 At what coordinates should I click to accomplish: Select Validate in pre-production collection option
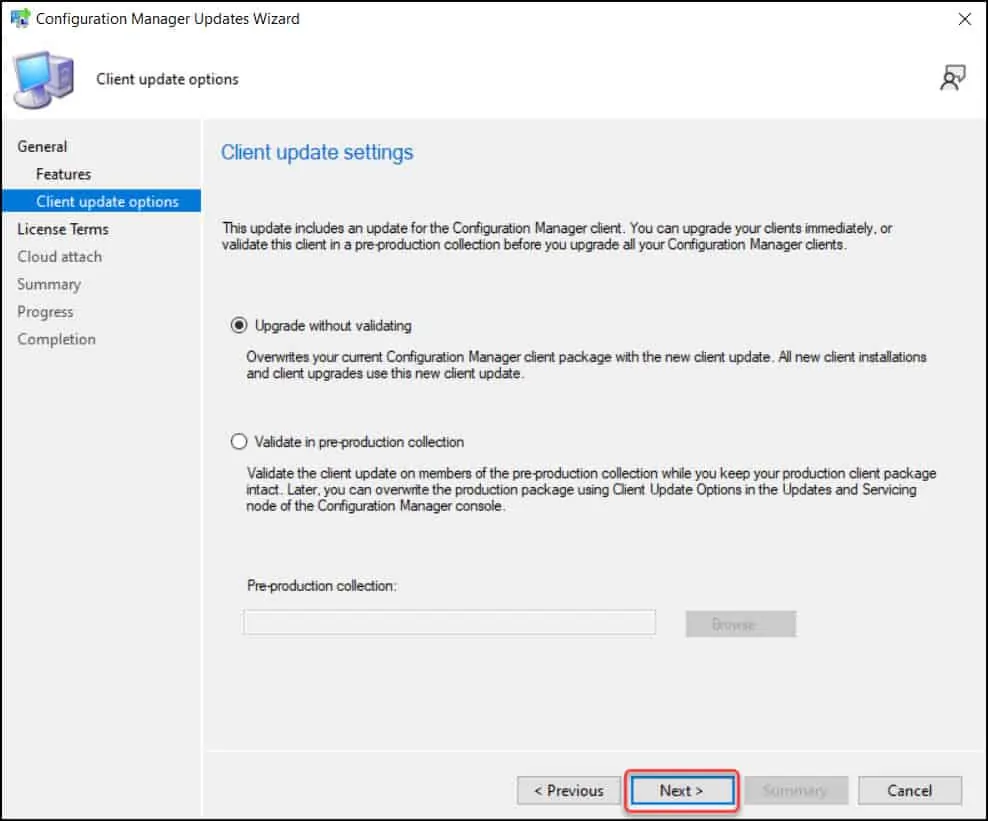click(x=347, y=442)
